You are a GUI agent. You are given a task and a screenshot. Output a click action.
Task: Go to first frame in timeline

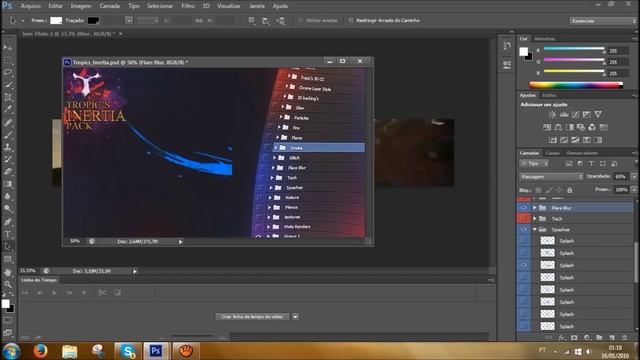(25, 293)
